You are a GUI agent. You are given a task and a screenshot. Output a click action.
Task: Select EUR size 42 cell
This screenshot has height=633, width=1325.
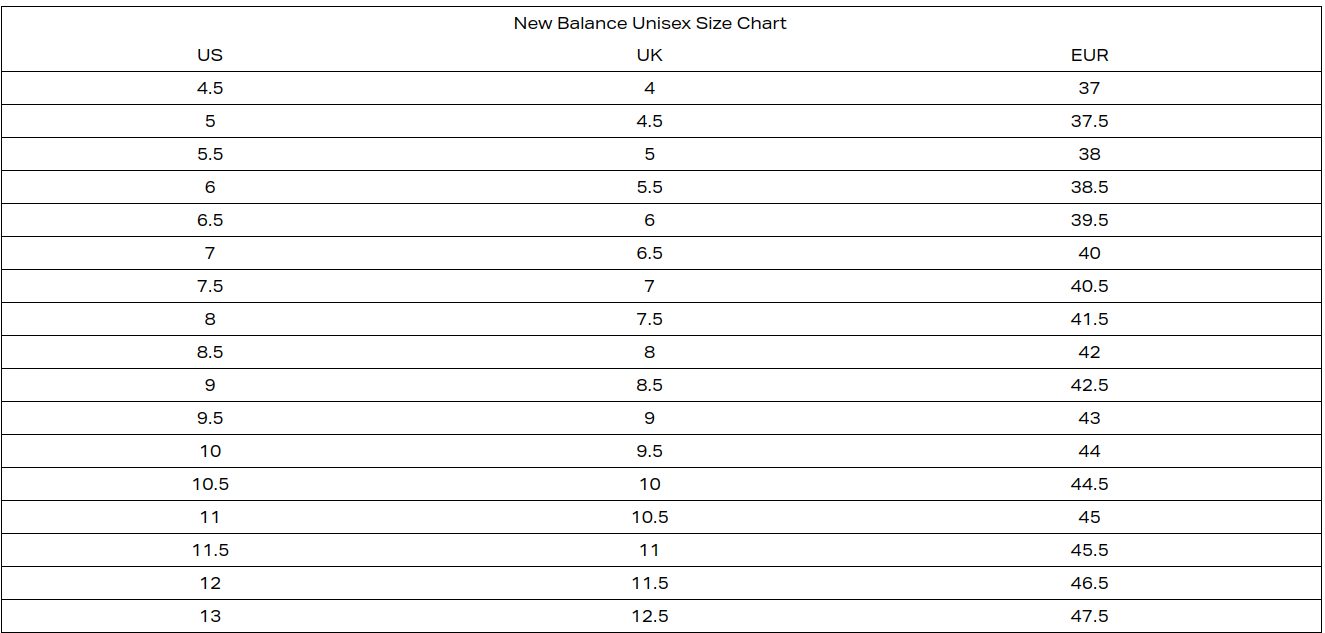coord(1090,352)
